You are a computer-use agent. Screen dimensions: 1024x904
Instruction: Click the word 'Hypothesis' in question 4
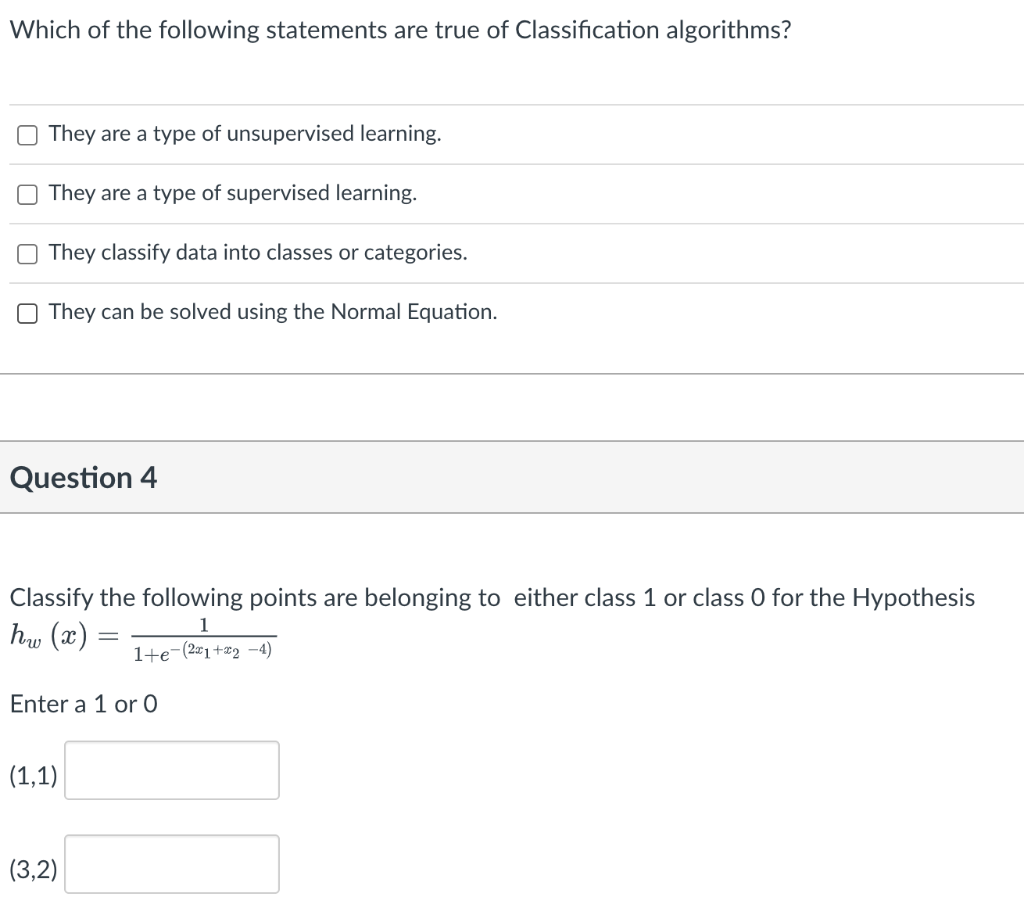click(913, 598)
